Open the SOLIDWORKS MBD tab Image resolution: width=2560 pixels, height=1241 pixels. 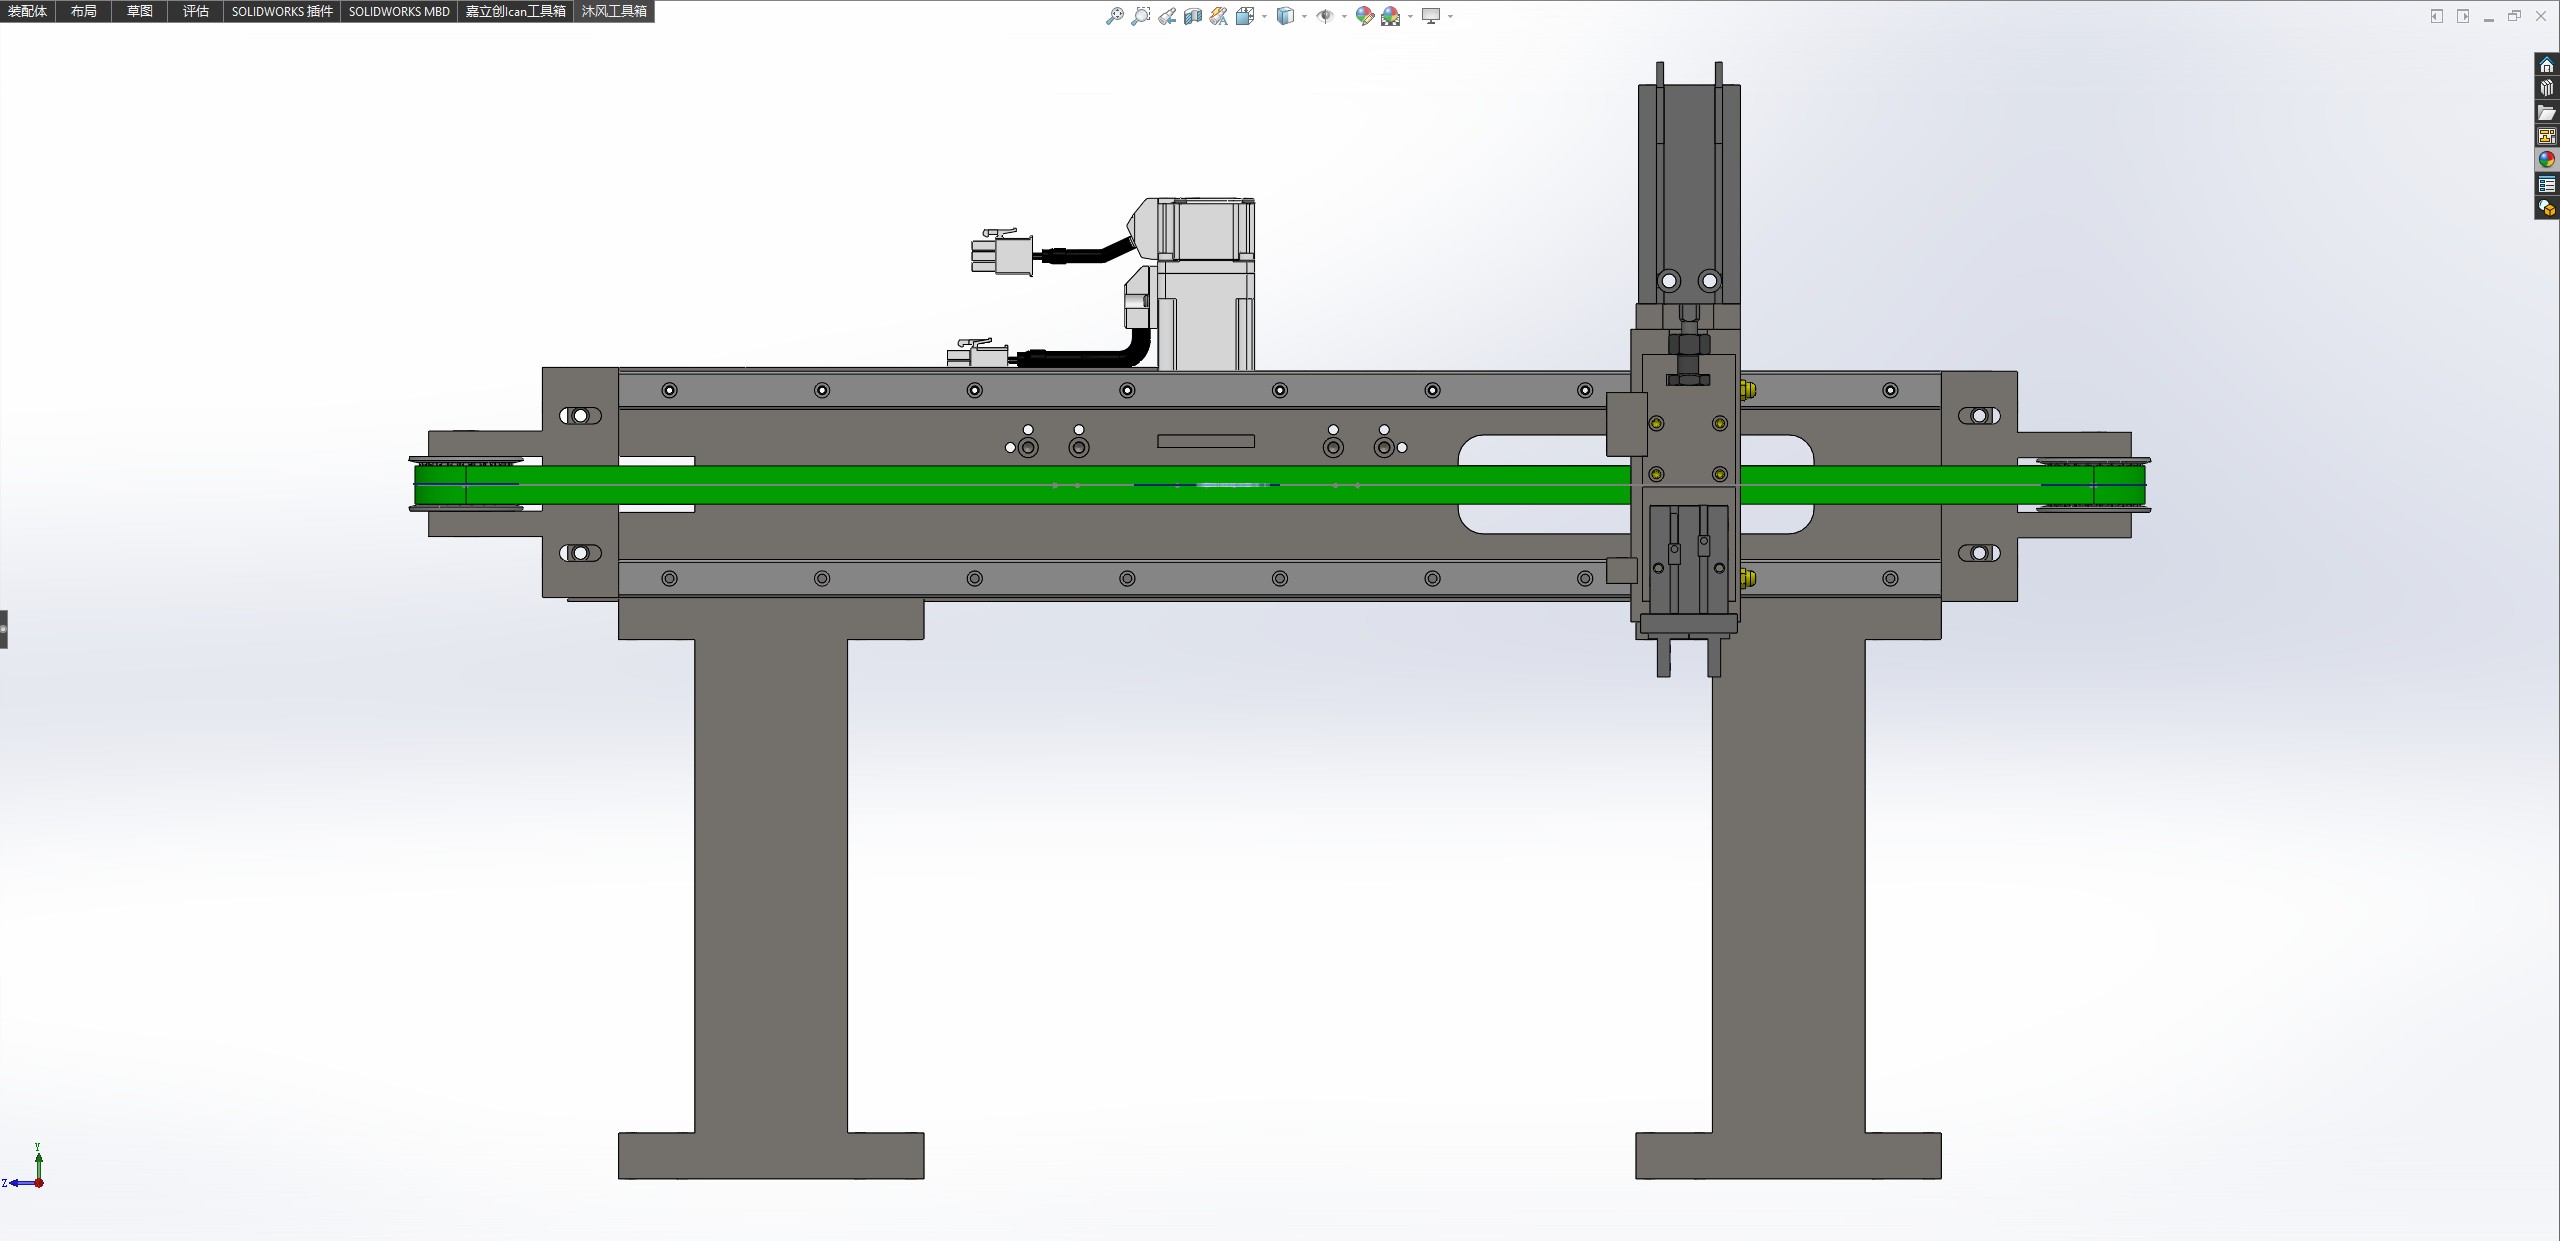[399, 11]
